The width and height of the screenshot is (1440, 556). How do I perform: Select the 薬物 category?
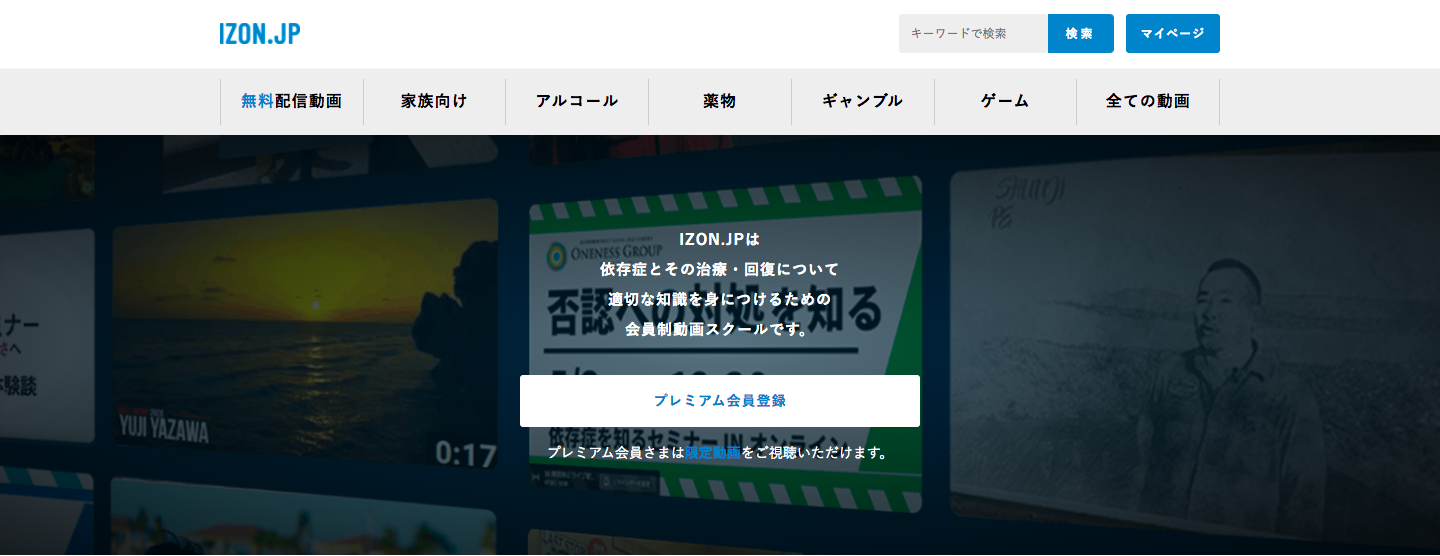coord(720,101)
